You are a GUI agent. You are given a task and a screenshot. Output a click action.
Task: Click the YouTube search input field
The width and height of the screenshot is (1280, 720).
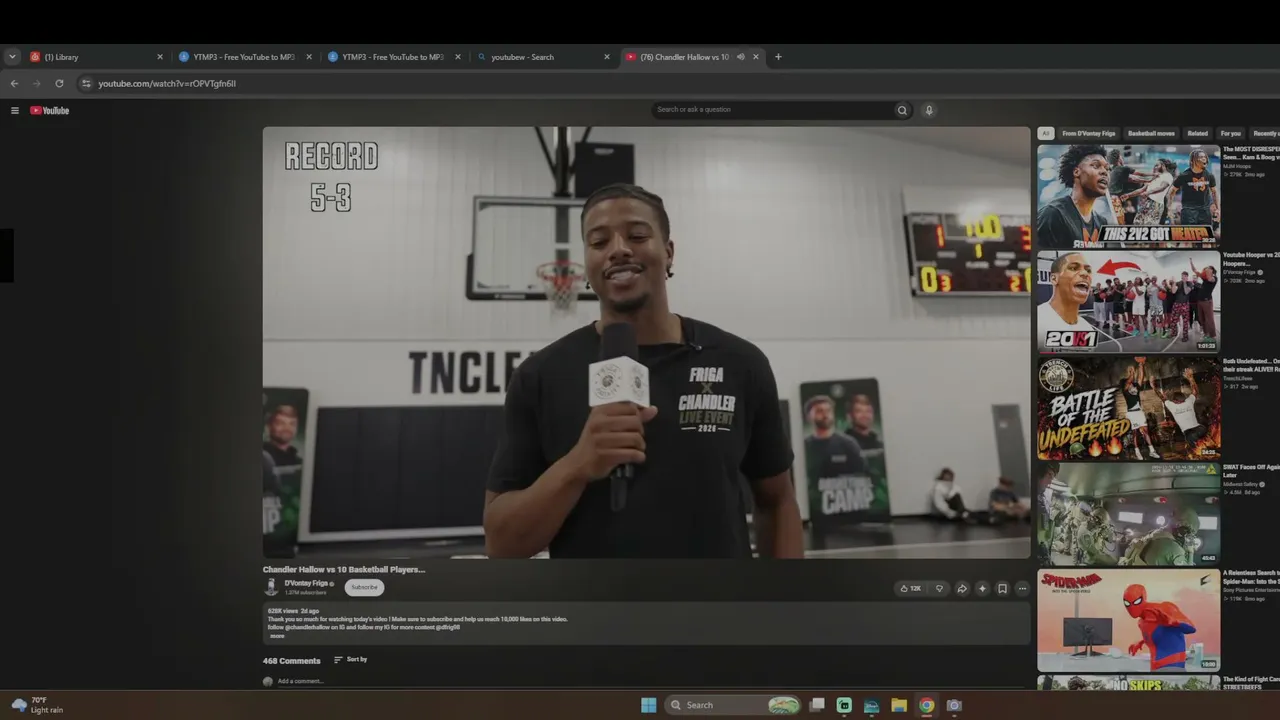coord(773,110)
